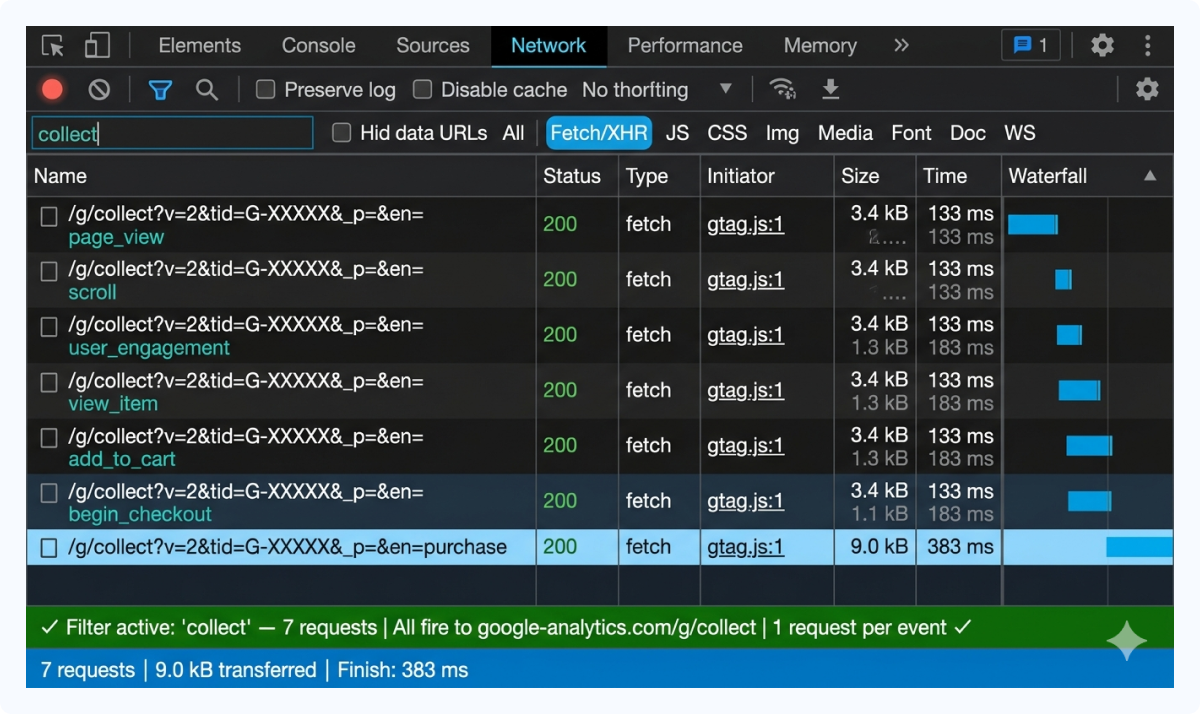Sort by the Name column header
The height and width of the screenshot is (714, 1200).
coord(281,176)
